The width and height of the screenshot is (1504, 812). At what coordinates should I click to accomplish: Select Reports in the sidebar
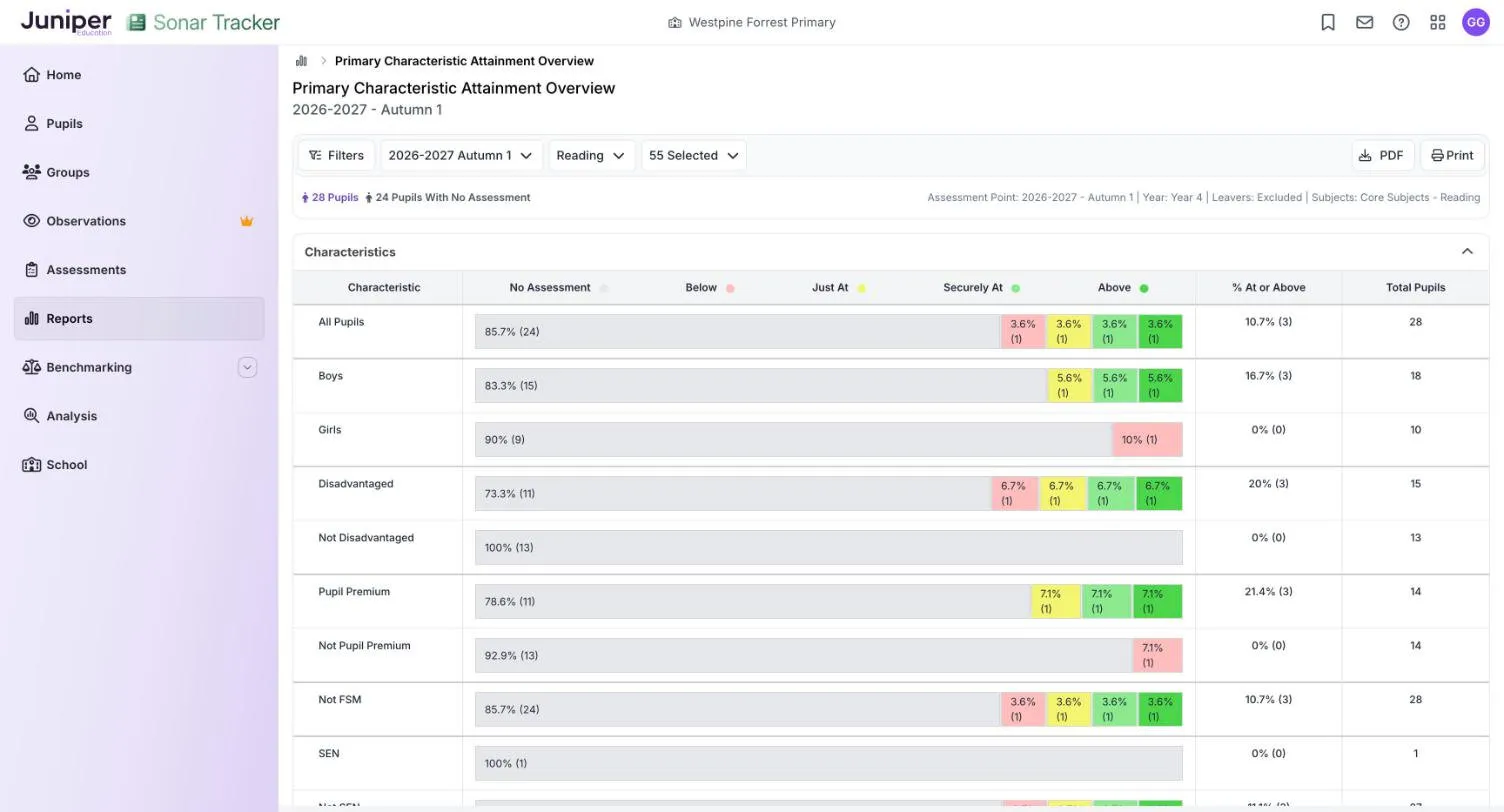(139, 319)
